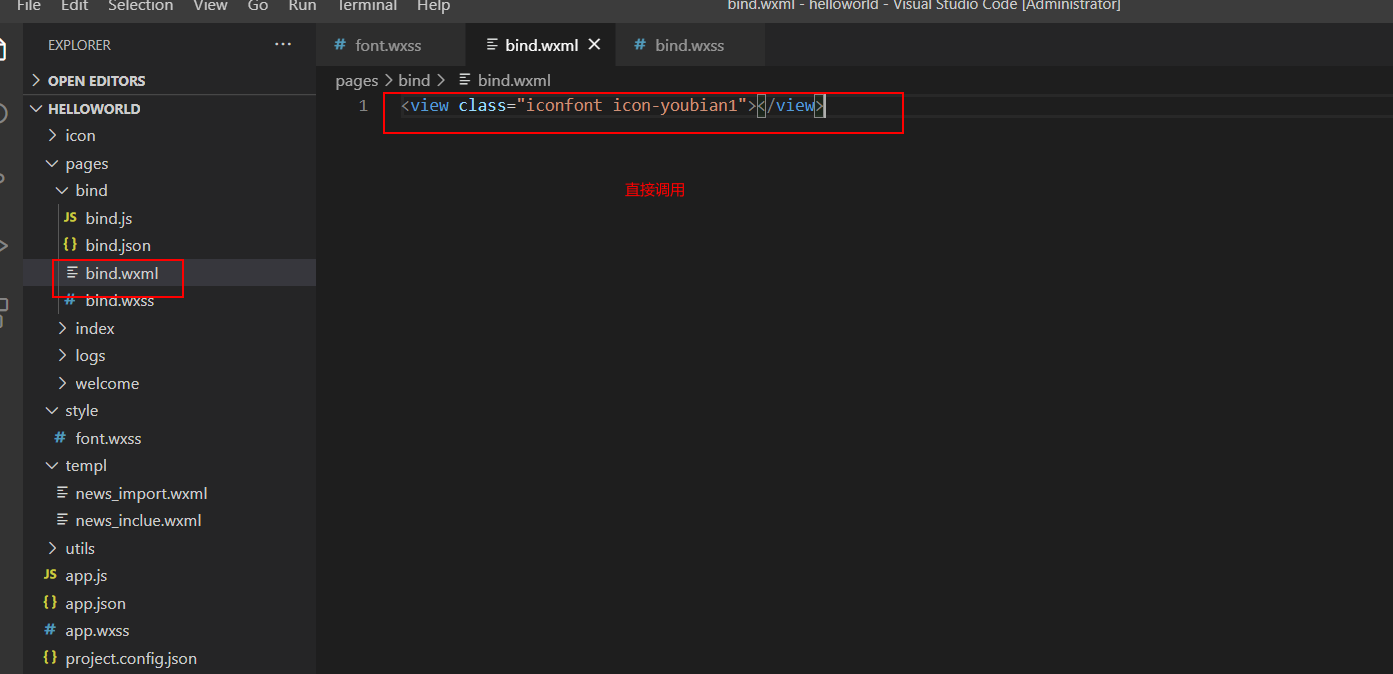This screenshot has height=674, width=1393.
Task: Open bind.wxss in the file tree
Action: coord(120,300)
